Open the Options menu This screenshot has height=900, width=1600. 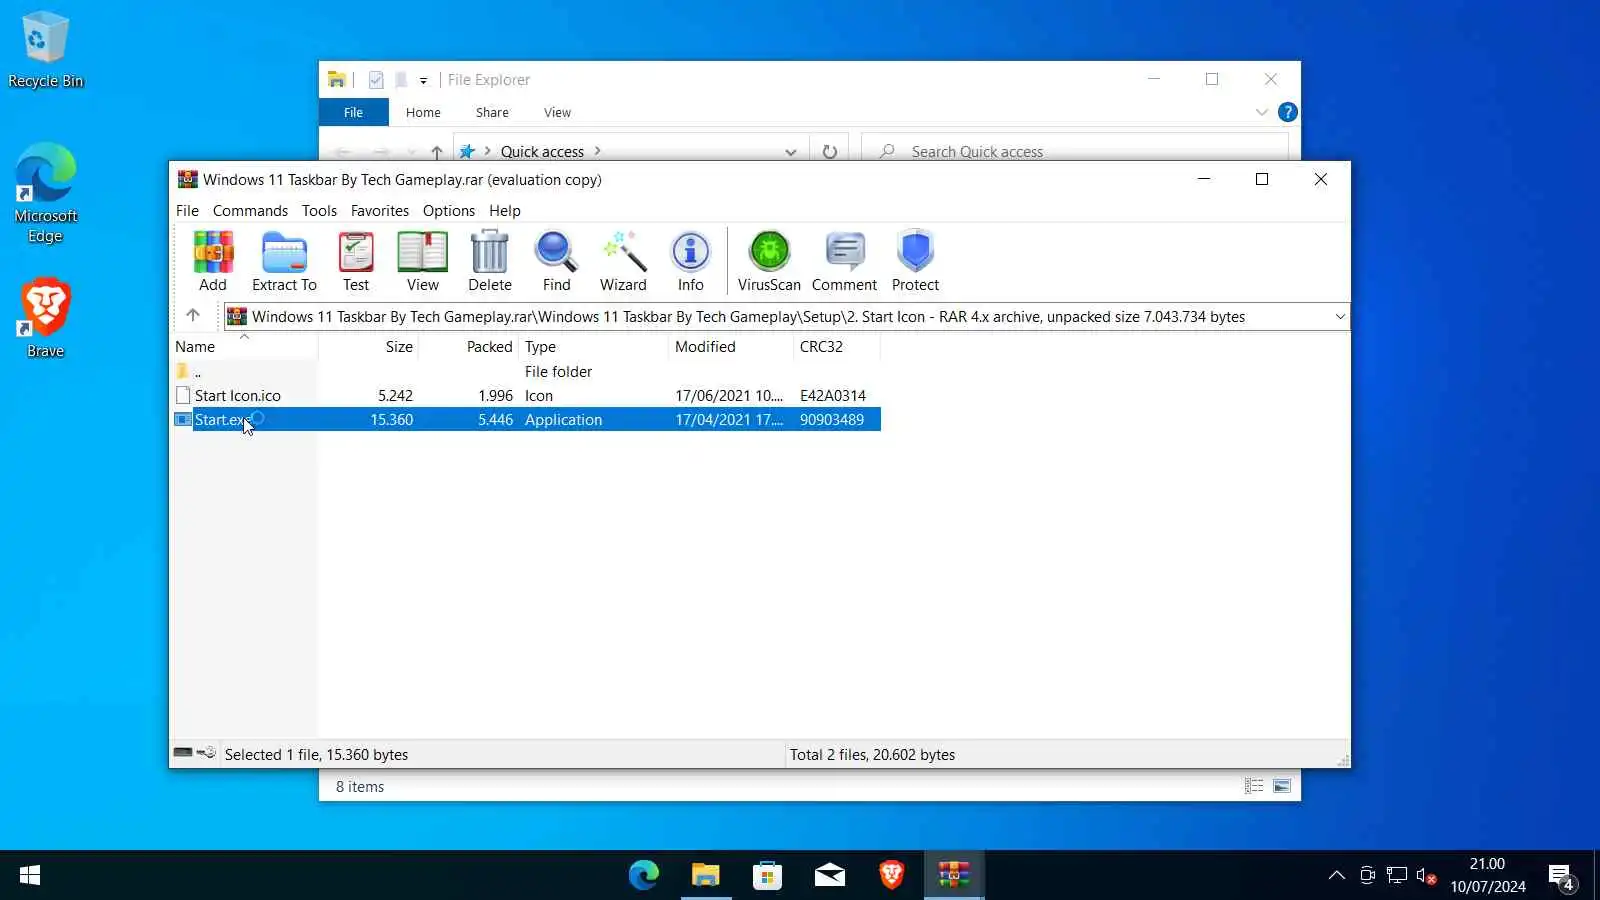click(449, 210)
